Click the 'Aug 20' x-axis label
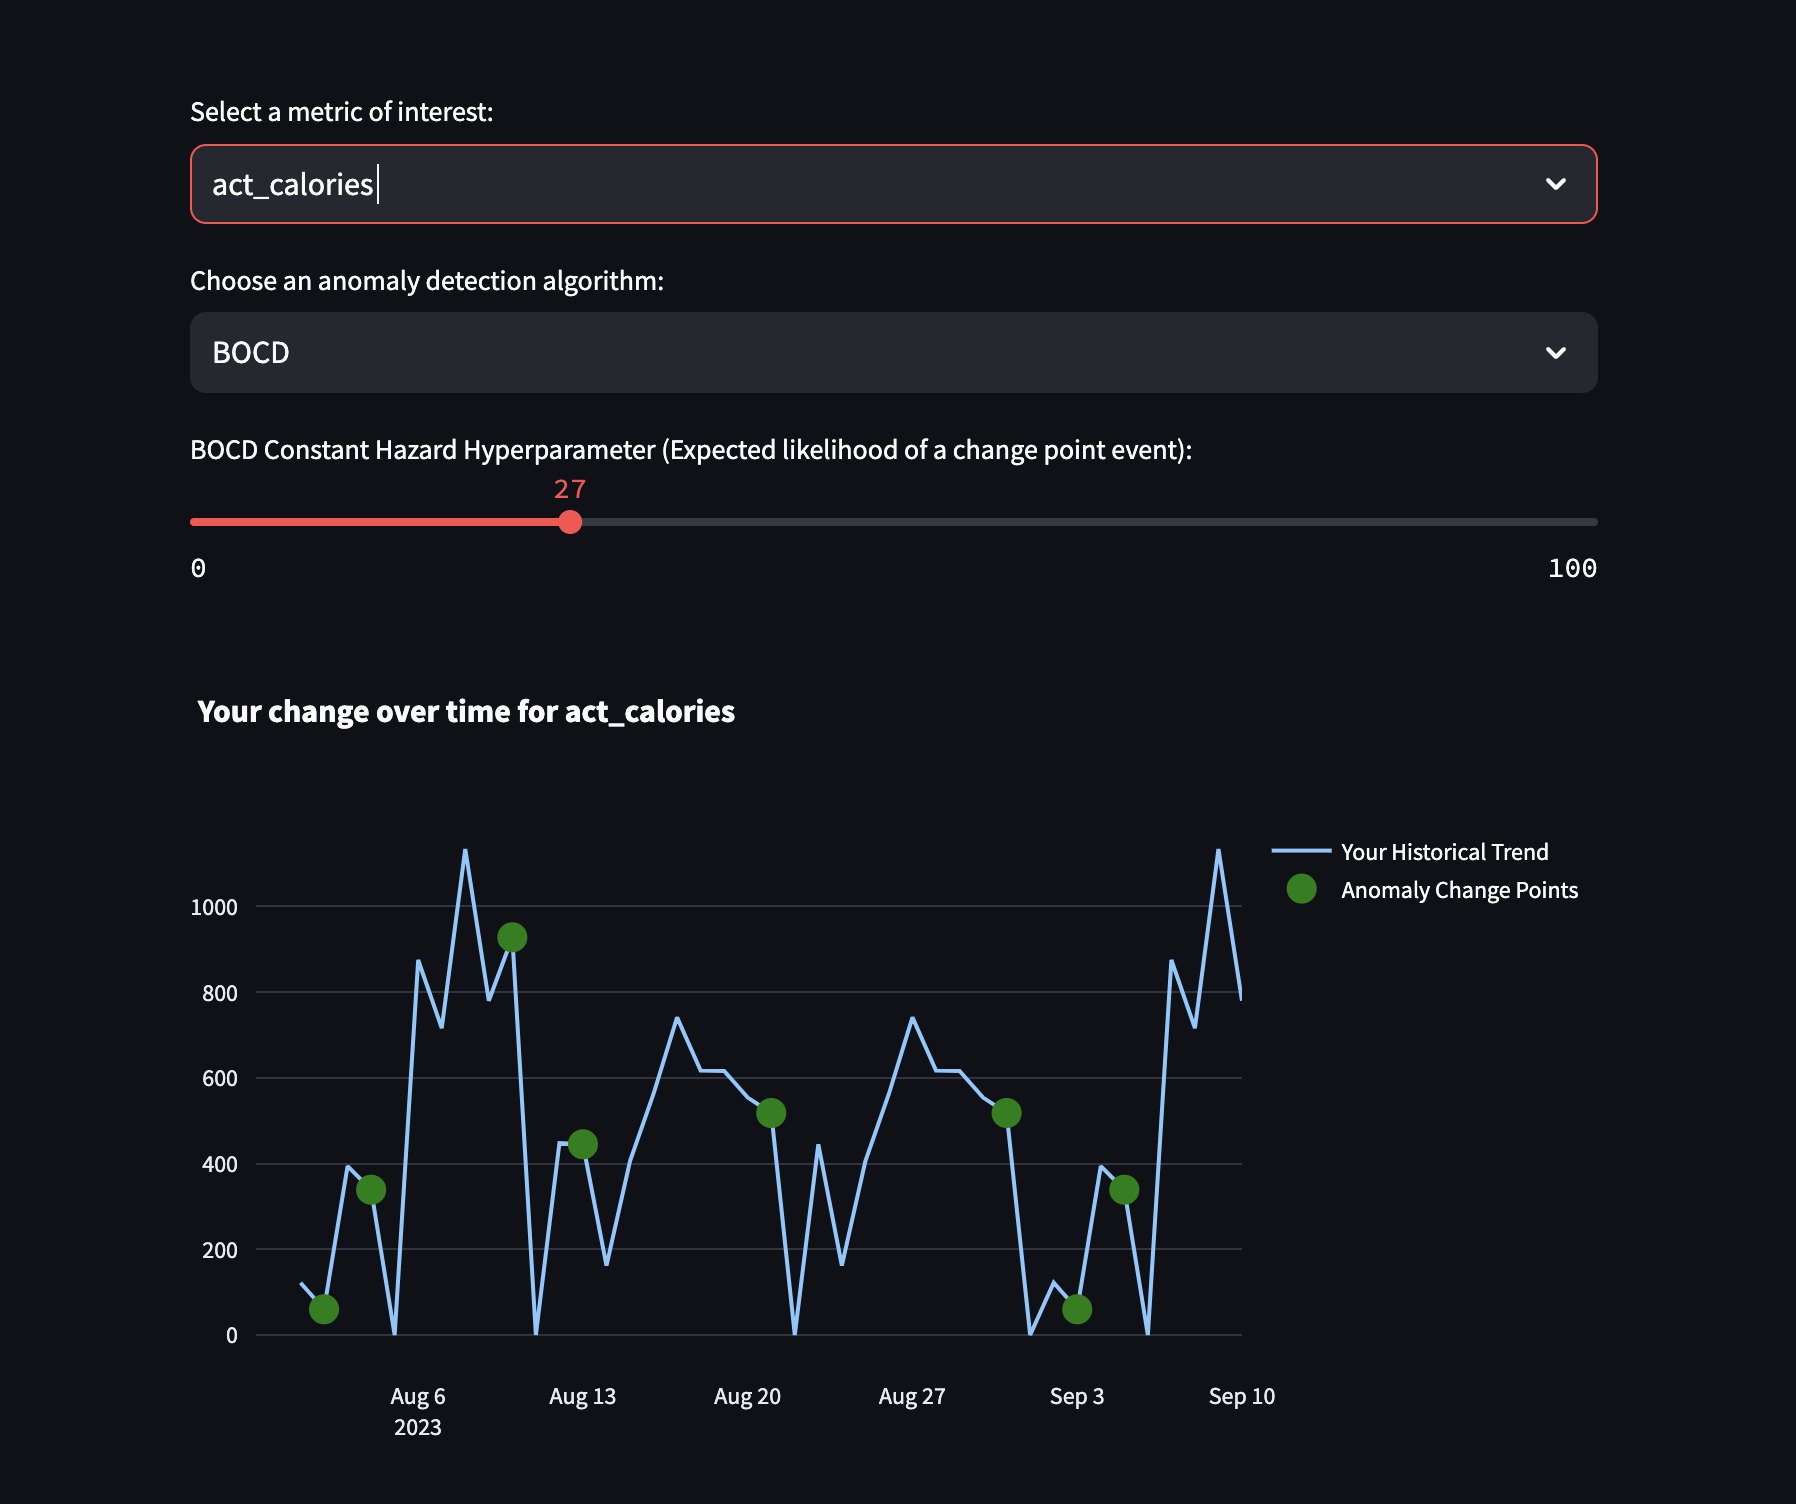This screenshot has width=1796, height=1504. tap(747, 1396)
